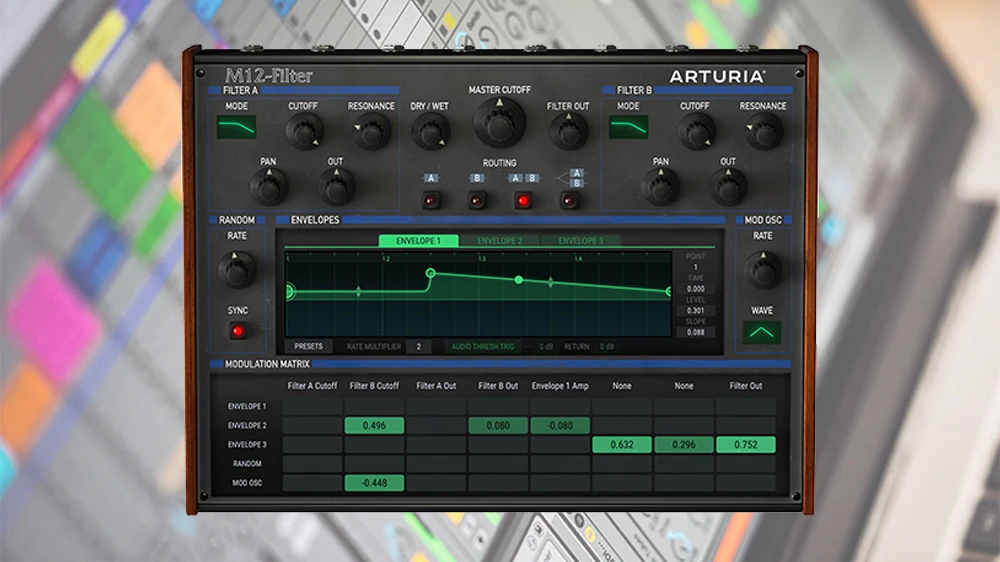Switch to the Envelope 3 tab
The image size is (1000, 562).
[580, 241]
